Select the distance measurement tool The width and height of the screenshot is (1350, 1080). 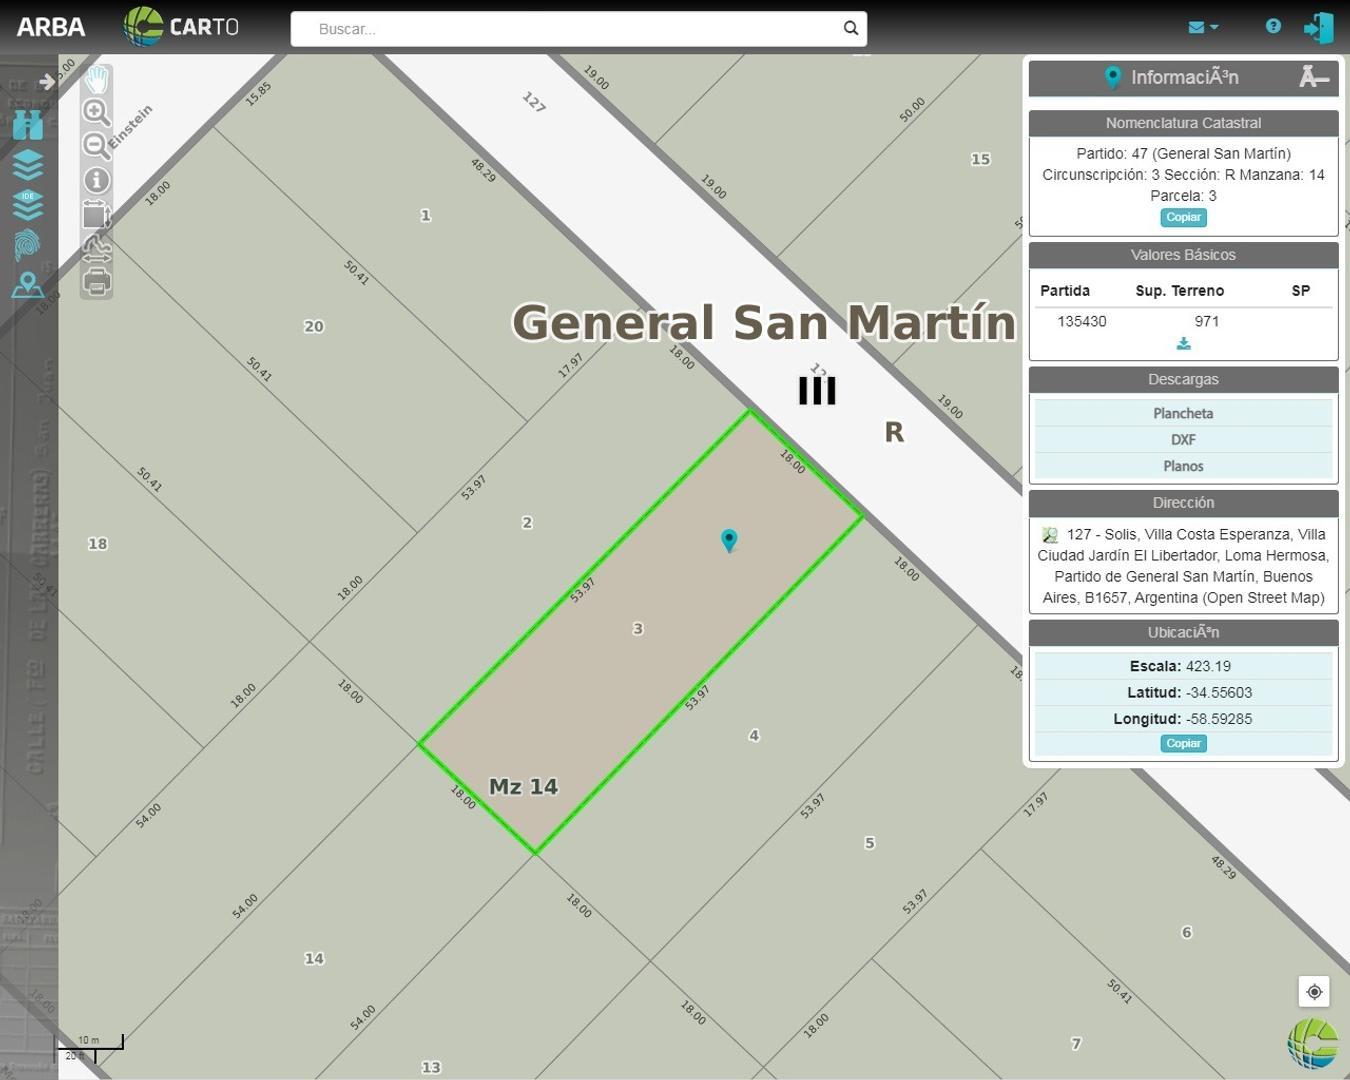pos(96,249)
